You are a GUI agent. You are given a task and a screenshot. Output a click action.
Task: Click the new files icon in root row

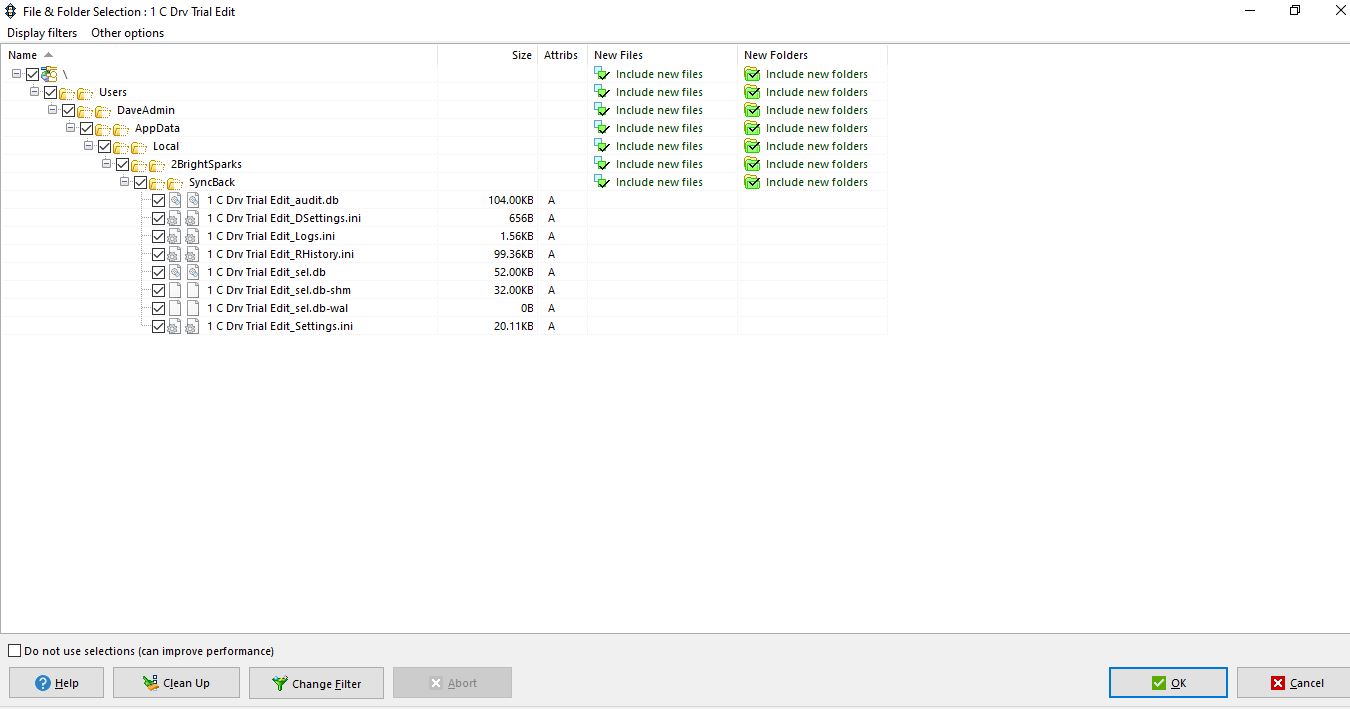602,74
